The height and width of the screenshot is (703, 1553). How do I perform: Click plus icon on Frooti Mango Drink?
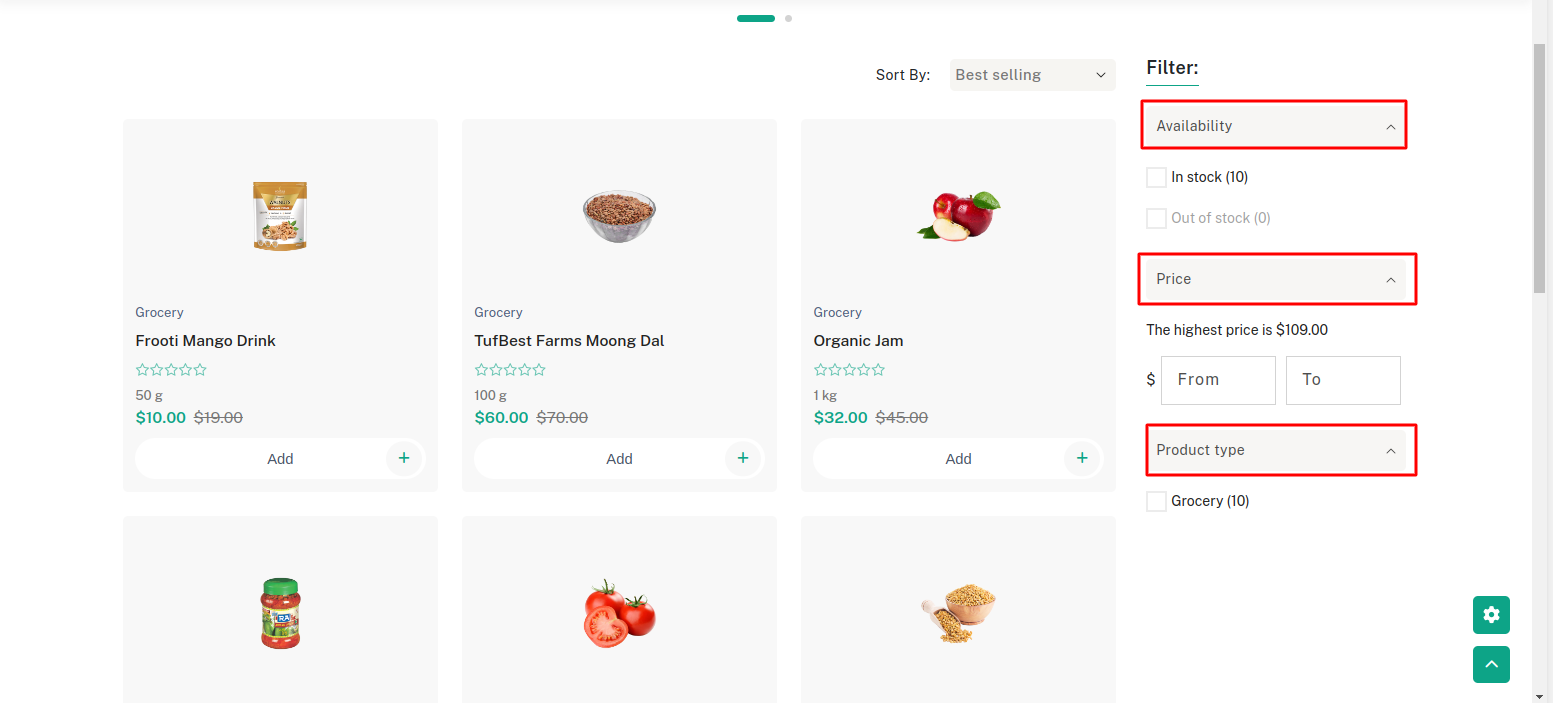click(x=404, y=458)
